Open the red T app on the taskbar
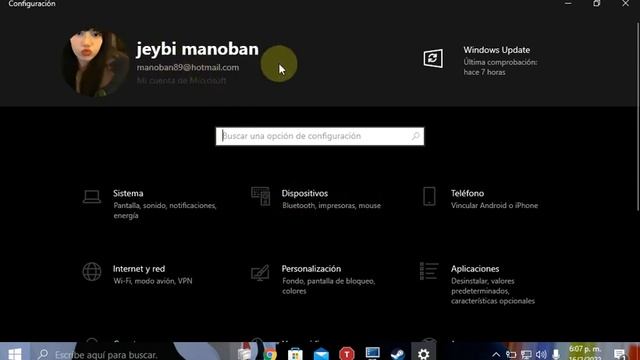 [x=347, y=353]
